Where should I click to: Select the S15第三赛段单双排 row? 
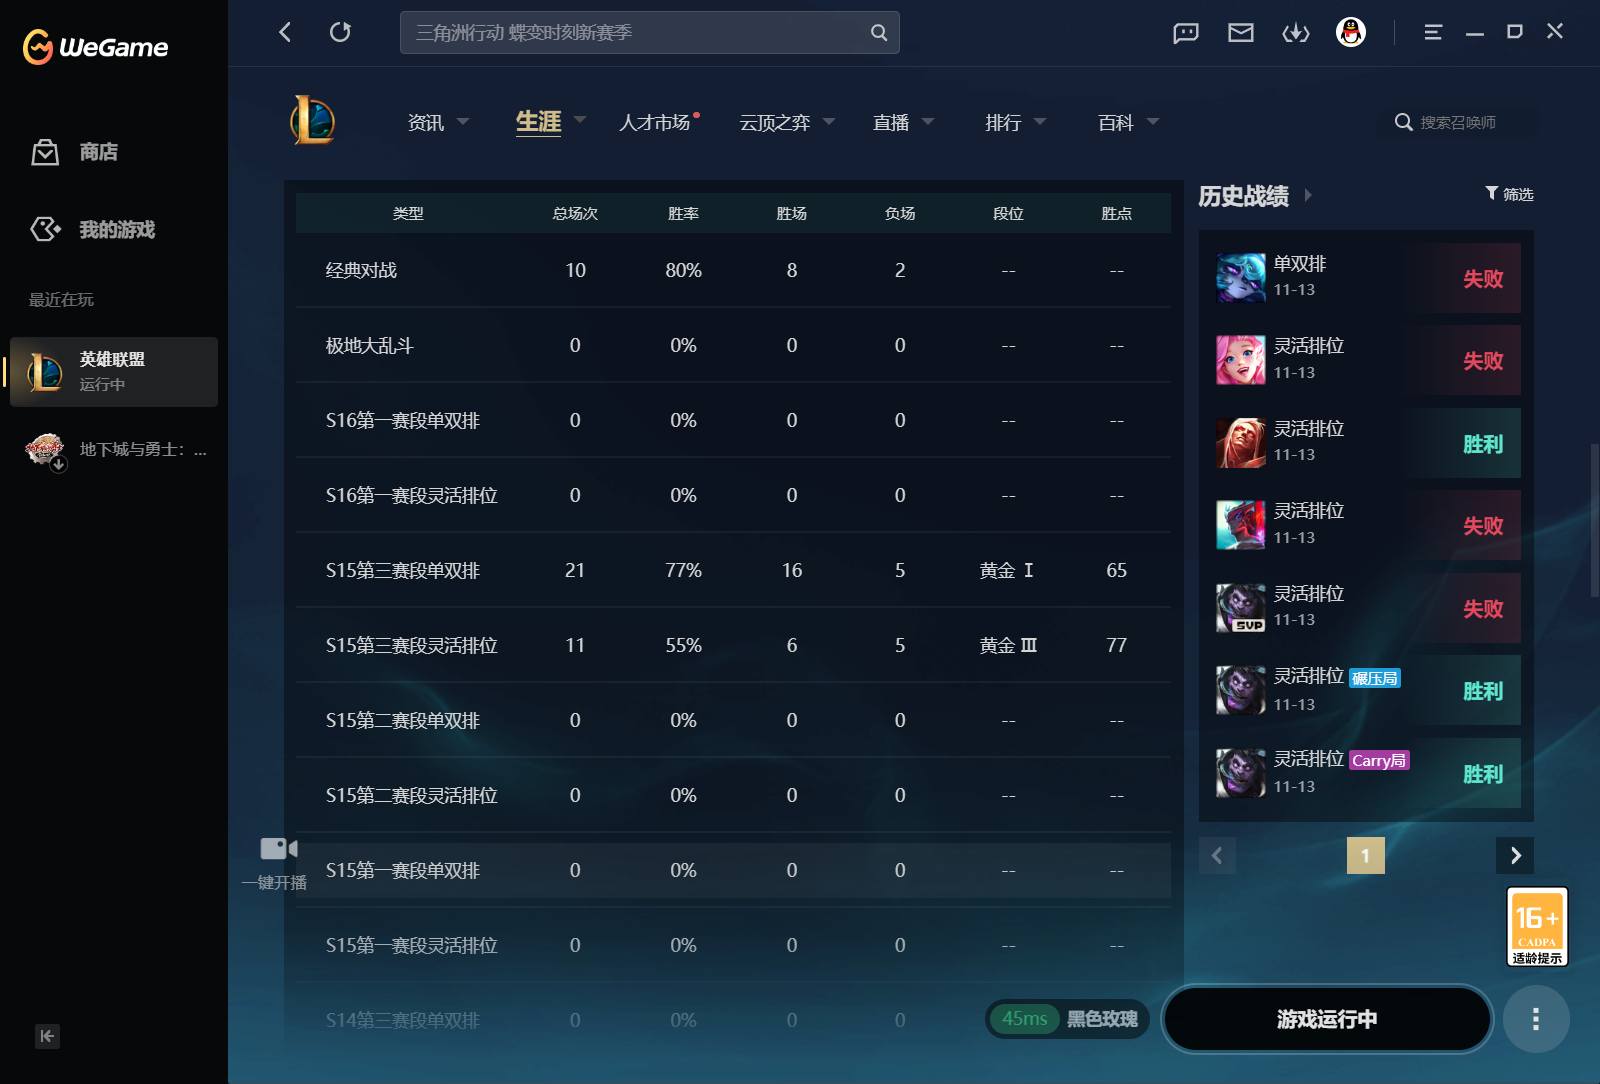[733, 570]
